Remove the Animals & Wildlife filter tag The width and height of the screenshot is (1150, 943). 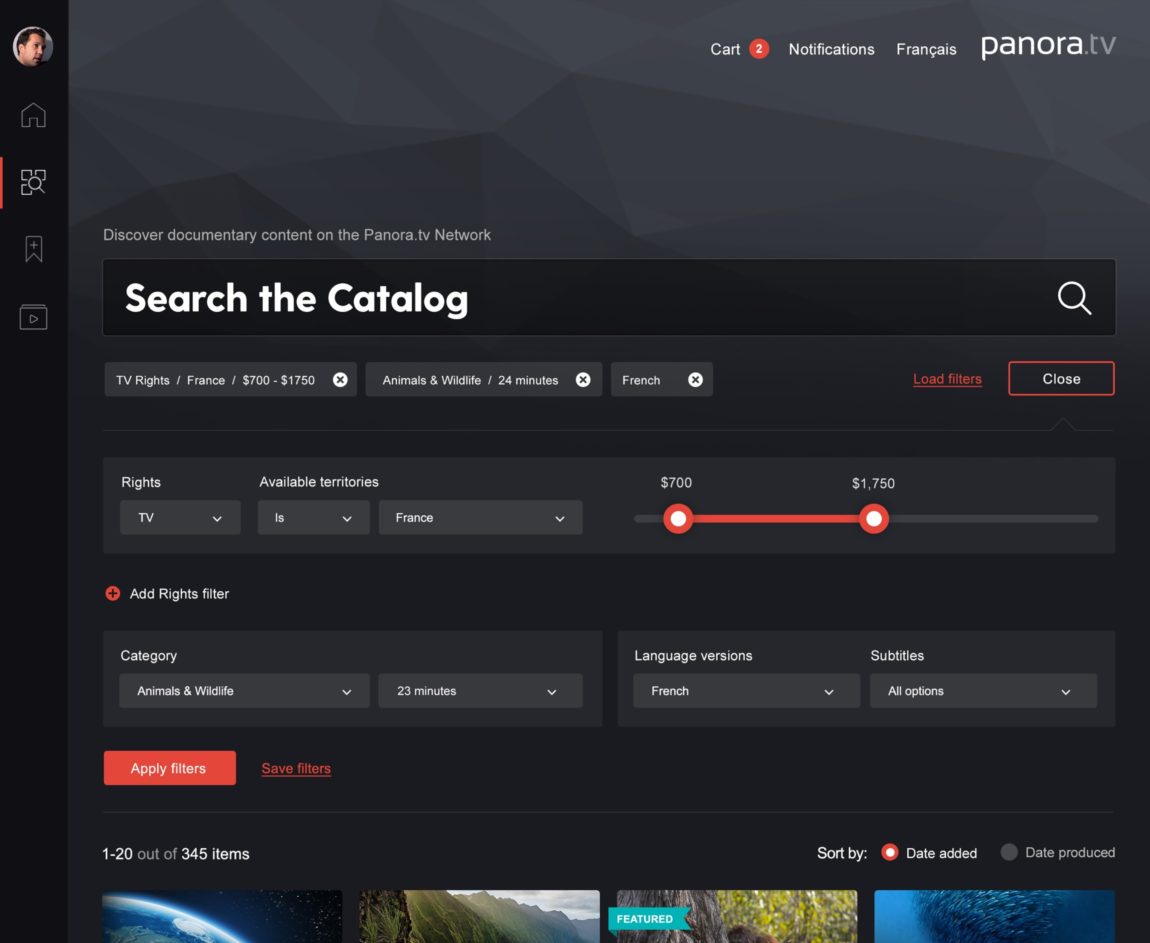click(583, 380)
